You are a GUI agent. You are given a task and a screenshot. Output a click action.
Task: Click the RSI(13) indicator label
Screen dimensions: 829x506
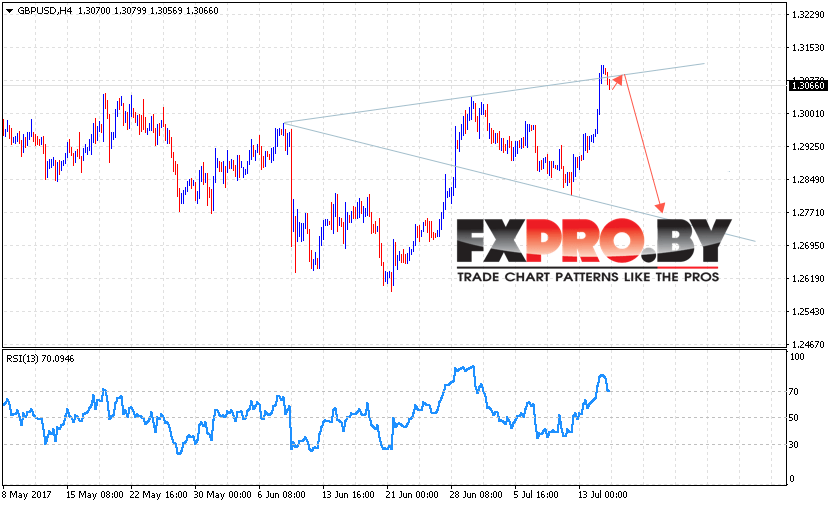[40, 359]
